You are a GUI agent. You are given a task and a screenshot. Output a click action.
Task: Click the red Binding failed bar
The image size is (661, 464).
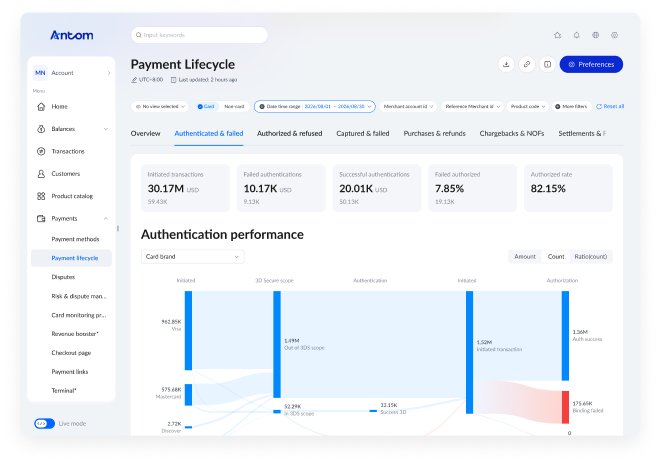[x=565, y=407]
